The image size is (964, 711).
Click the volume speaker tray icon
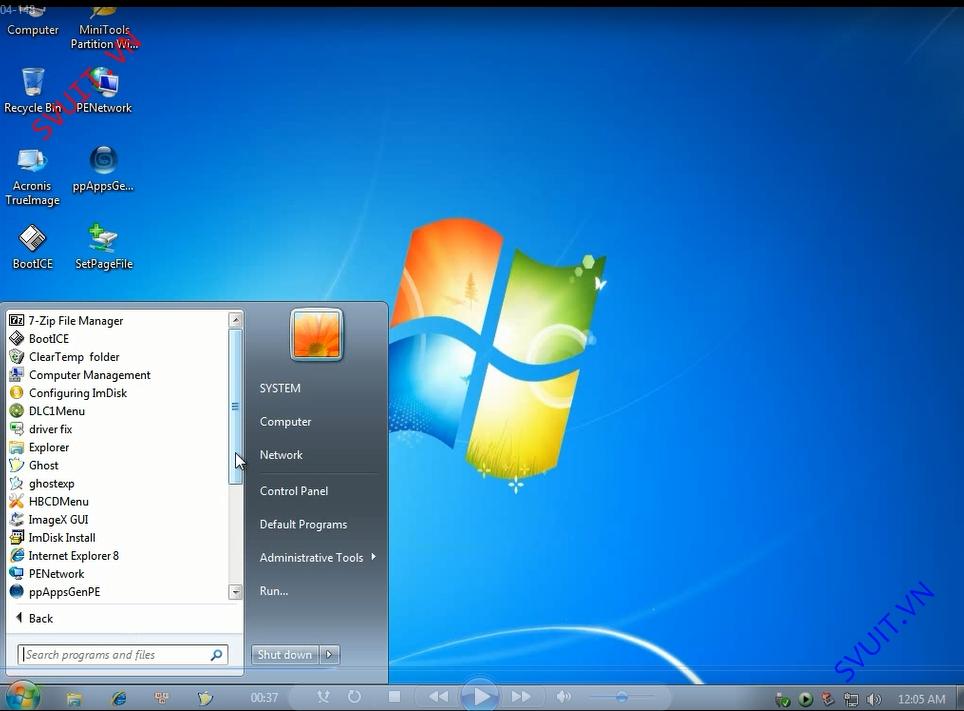874,699
